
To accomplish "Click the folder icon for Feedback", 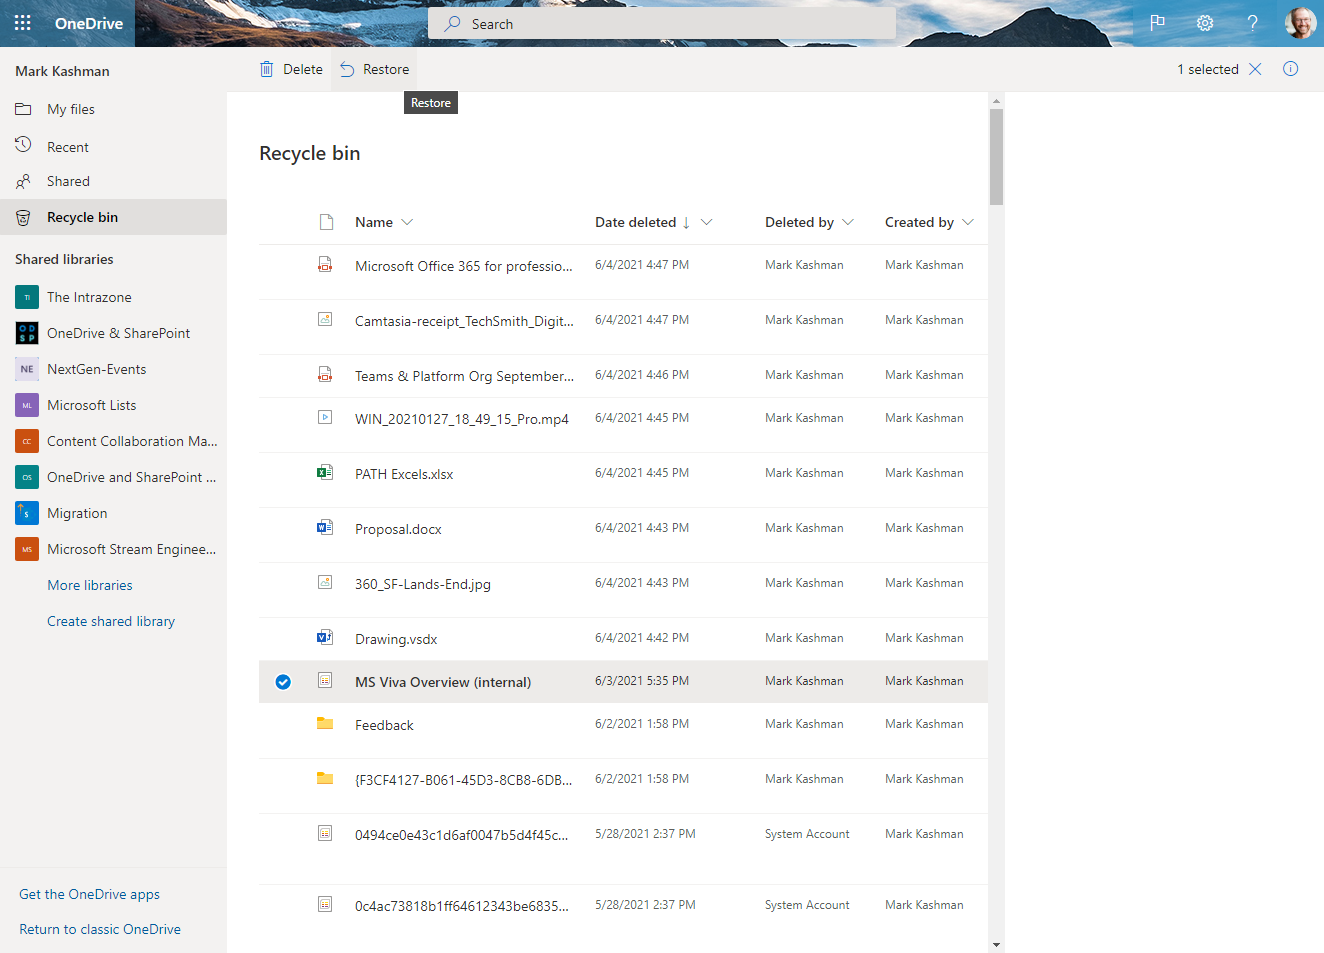I will (x=325, y=724).
